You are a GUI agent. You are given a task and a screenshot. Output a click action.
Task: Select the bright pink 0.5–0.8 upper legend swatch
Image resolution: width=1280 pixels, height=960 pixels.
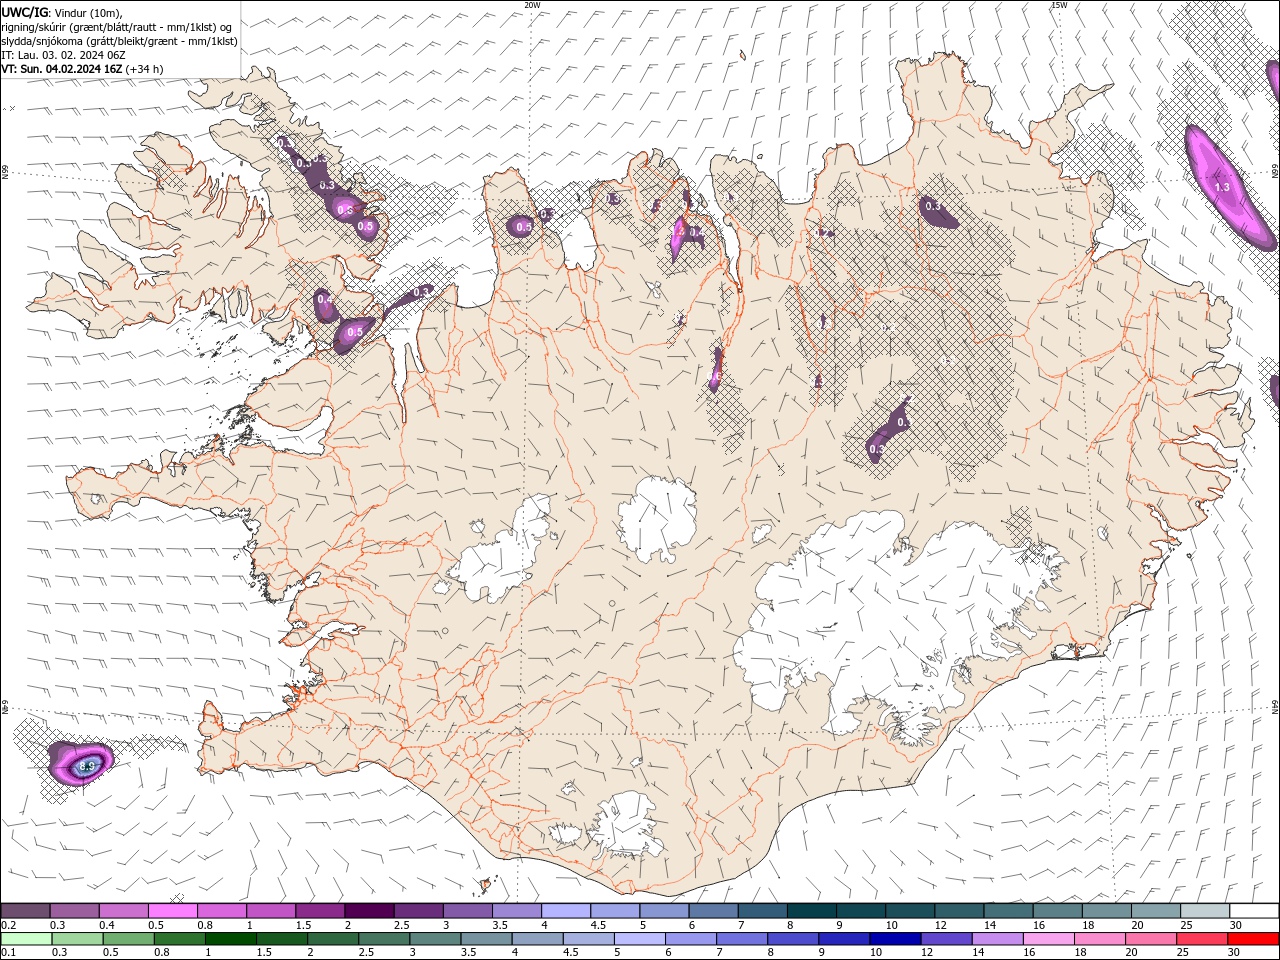click(172, 910)
